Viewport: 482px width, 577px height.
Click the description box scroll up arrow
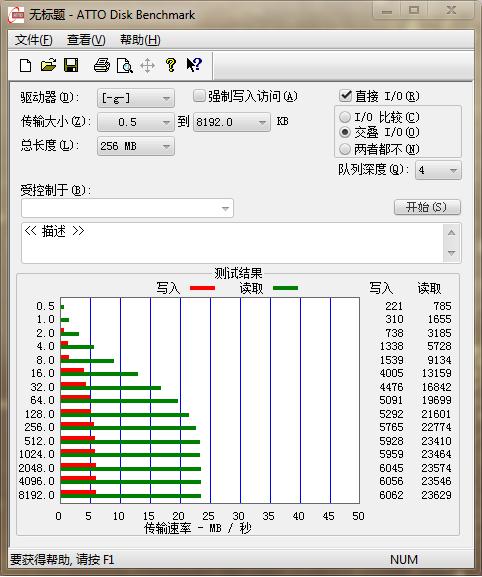click(452, 233)
